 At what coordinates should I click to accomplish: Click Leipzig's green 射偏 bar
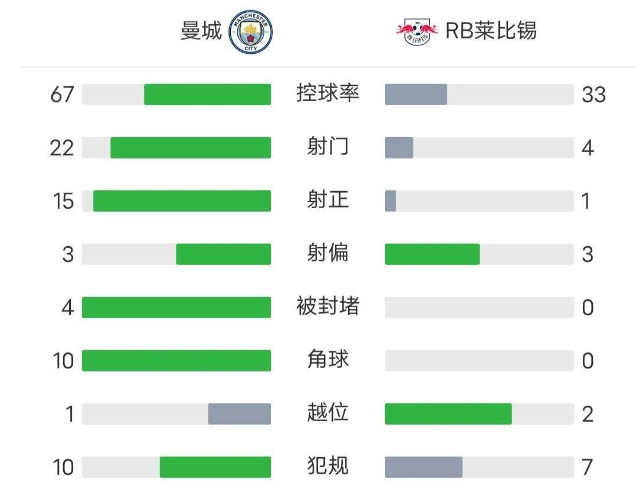pyautogui.click(x=432, y=254)
